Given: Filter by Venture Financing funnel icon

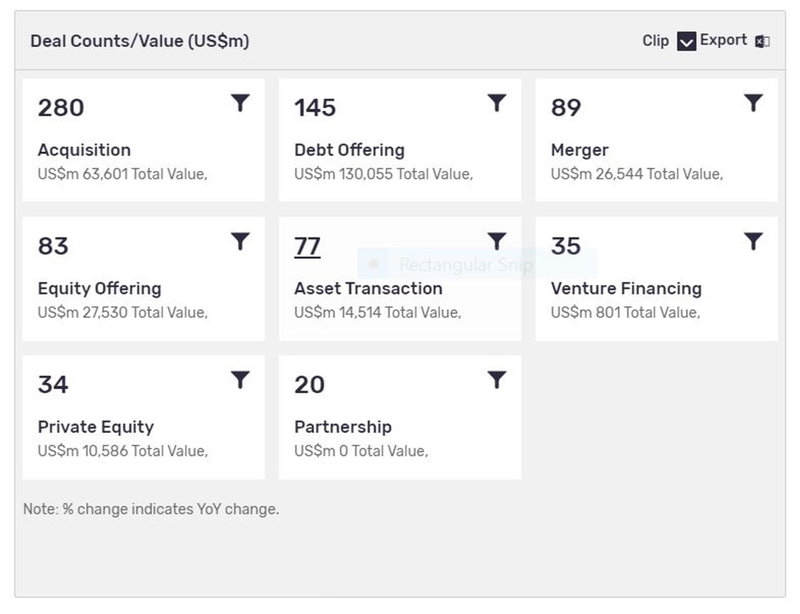Looking at the screenshot, I should 754,241.
